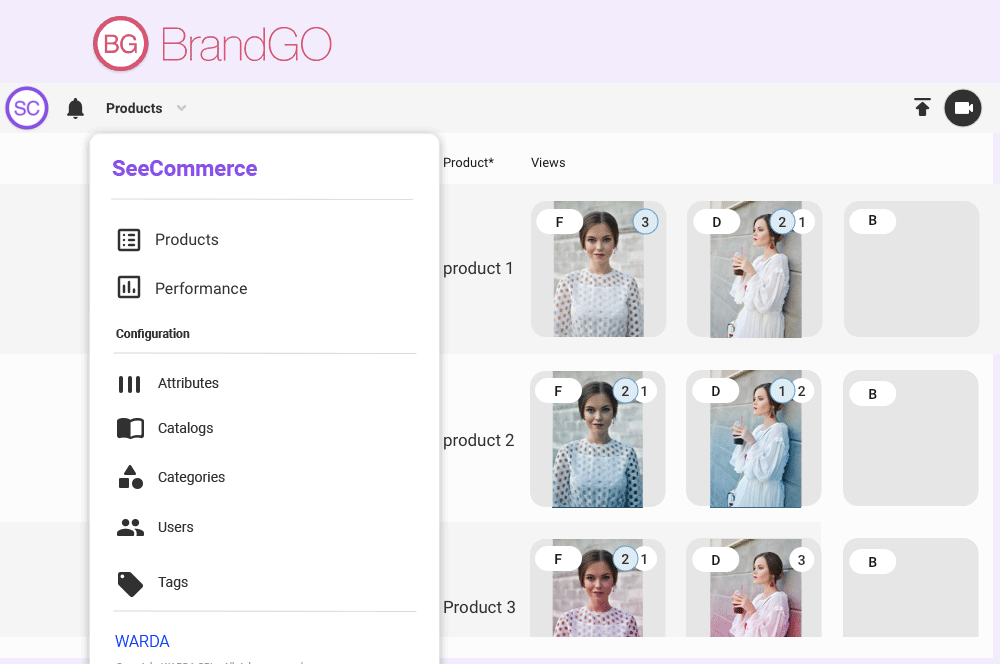Click blue badge 1 on product 2 D view
This screenshot has height=664, width=1000.
782,391
